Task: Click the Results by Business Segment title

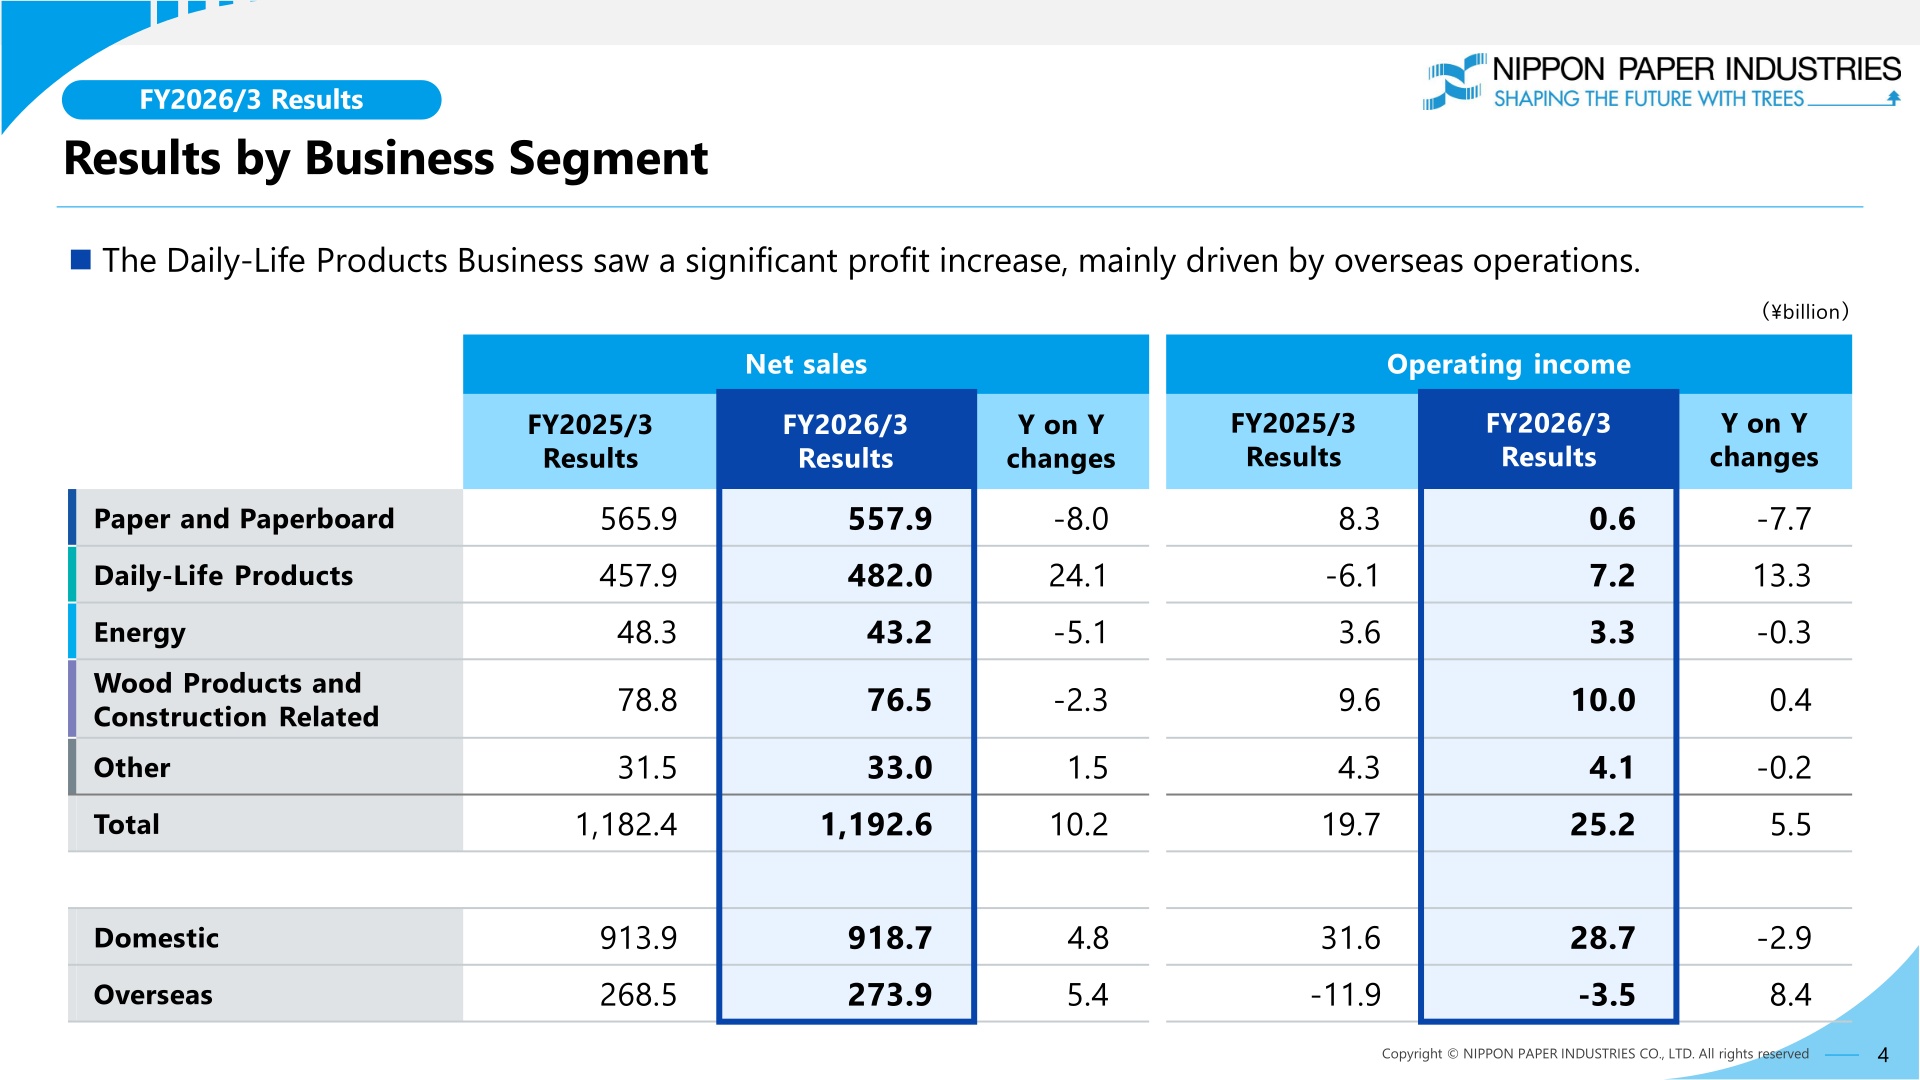Action: 386,158
